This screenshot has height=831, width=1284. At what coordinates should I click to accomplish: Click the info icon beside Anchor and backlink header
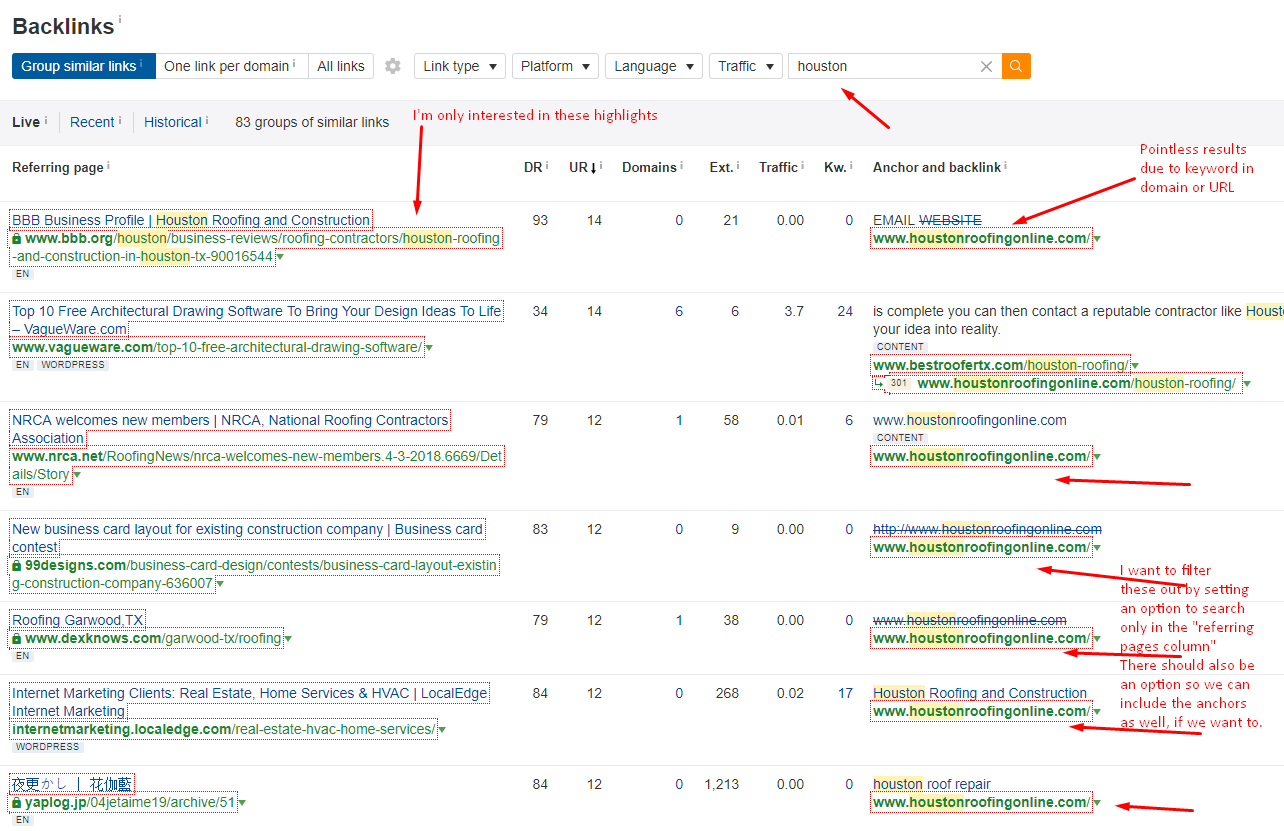point(1005,166)
